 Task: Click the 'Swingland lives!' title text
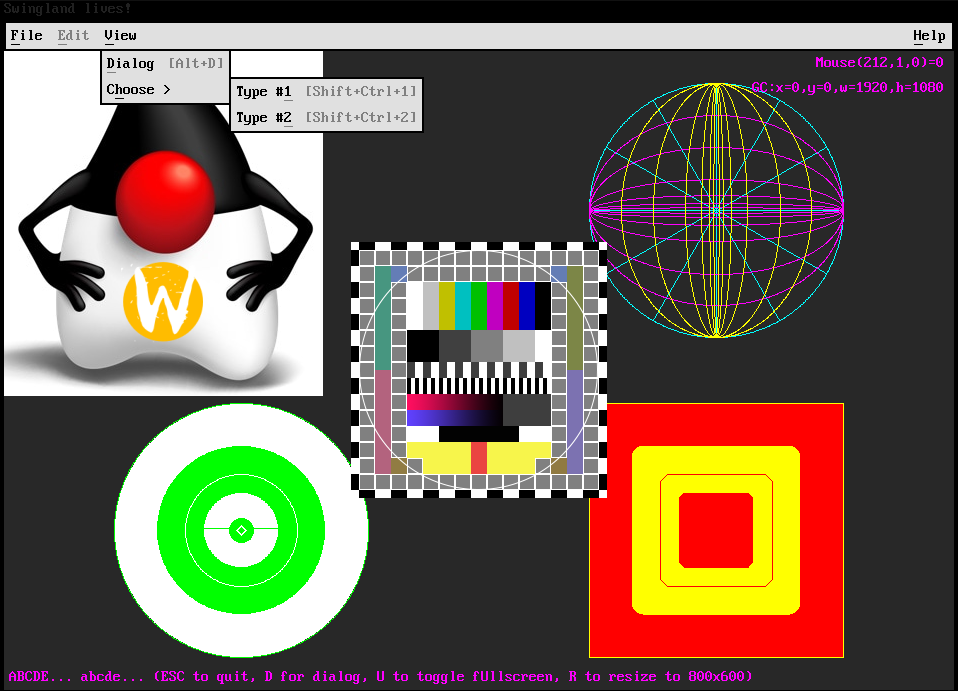pyautogui.click(x=67, y=9)
